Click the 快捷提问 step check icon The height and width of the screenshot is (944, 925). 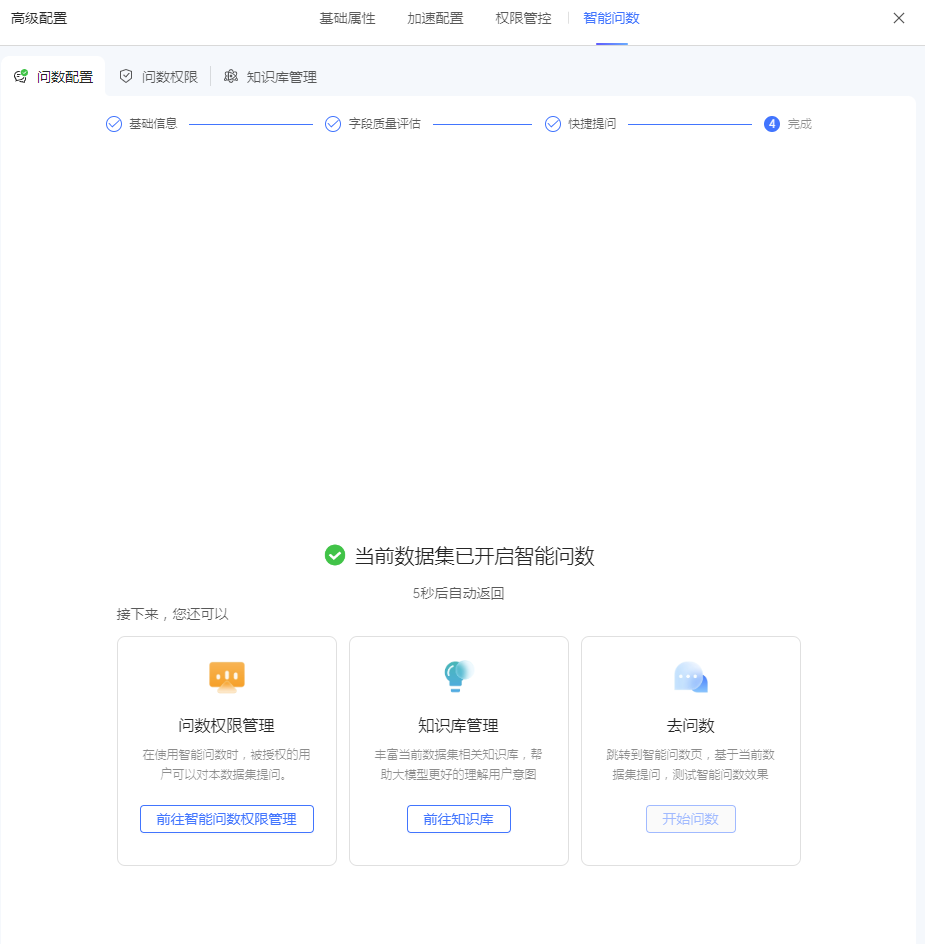tap(553, 124)
